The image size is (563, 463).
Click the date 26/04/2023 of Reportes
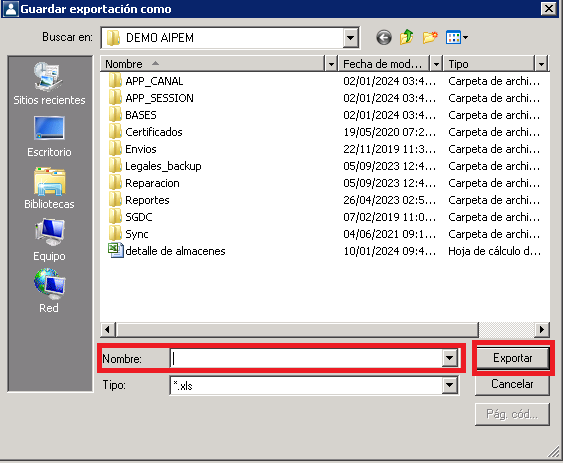click(x=389, y=200)
